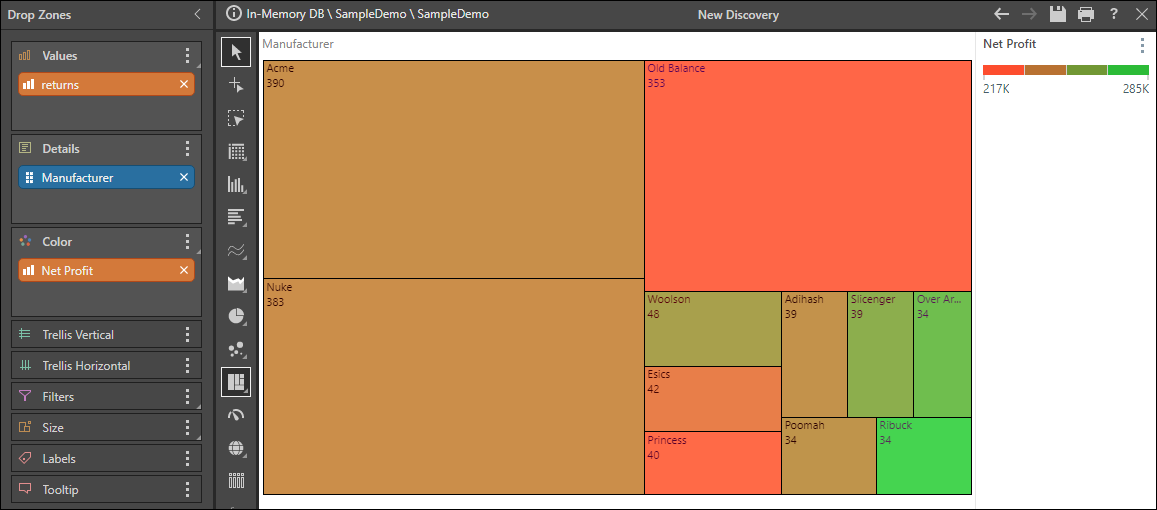The image size is (1157, 510).
Task: Open Size zone options menu
Action: [187, 427]
